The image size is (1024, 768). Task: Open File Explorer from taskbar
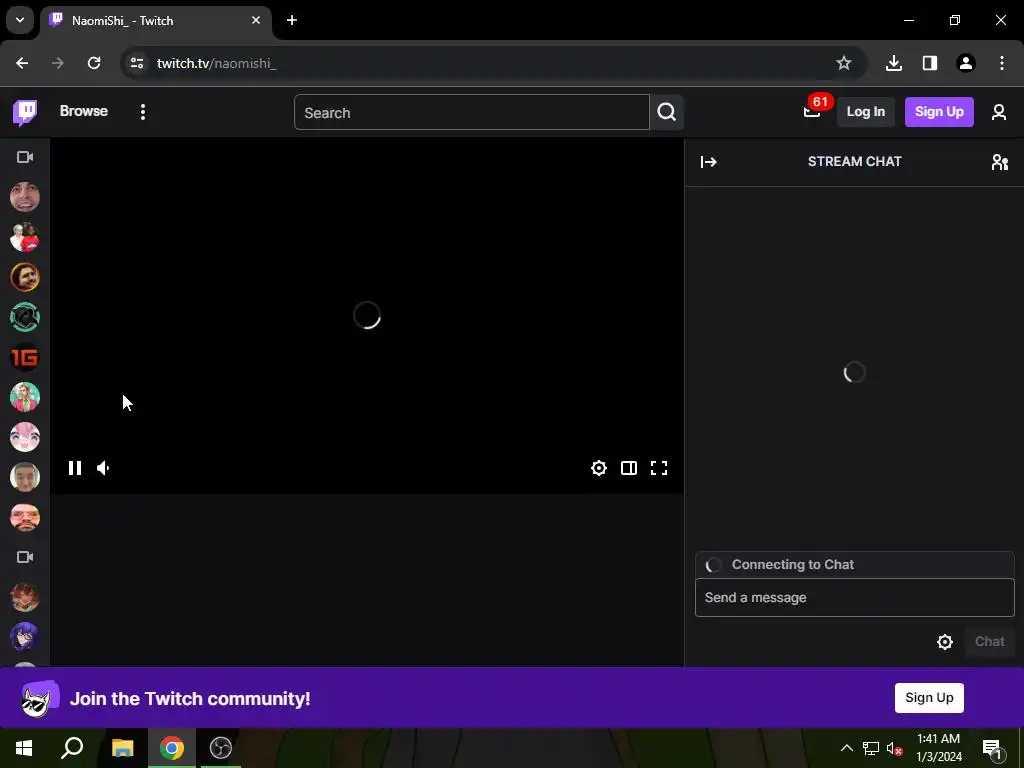(x=122, y=748)
